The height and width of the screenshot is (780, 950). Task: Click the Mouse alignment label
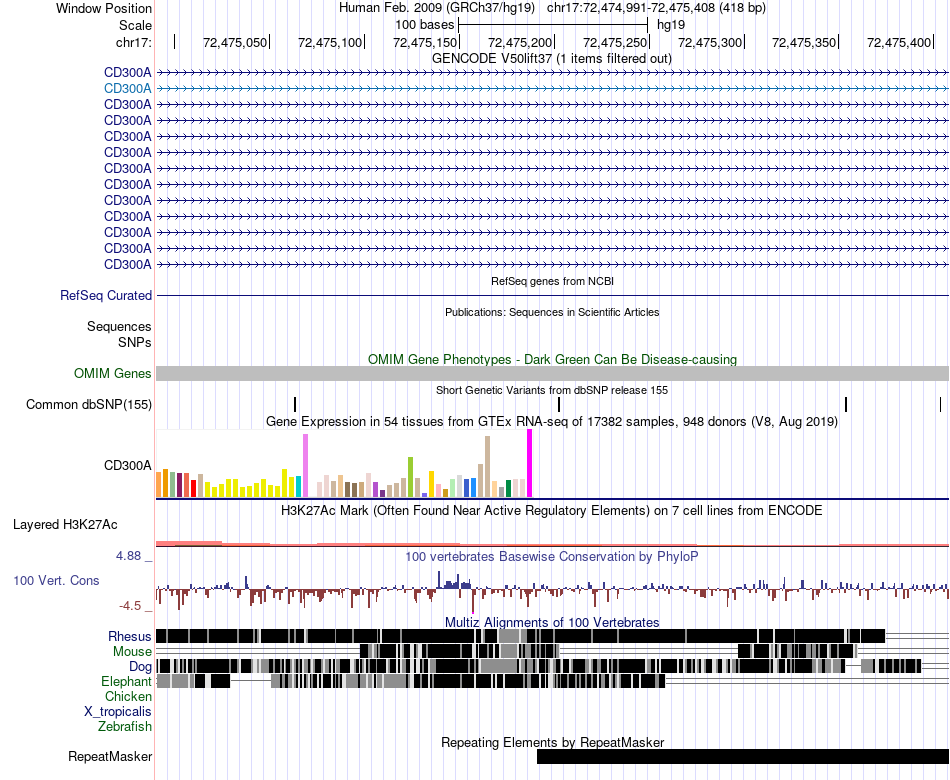[x=132, y=652]
